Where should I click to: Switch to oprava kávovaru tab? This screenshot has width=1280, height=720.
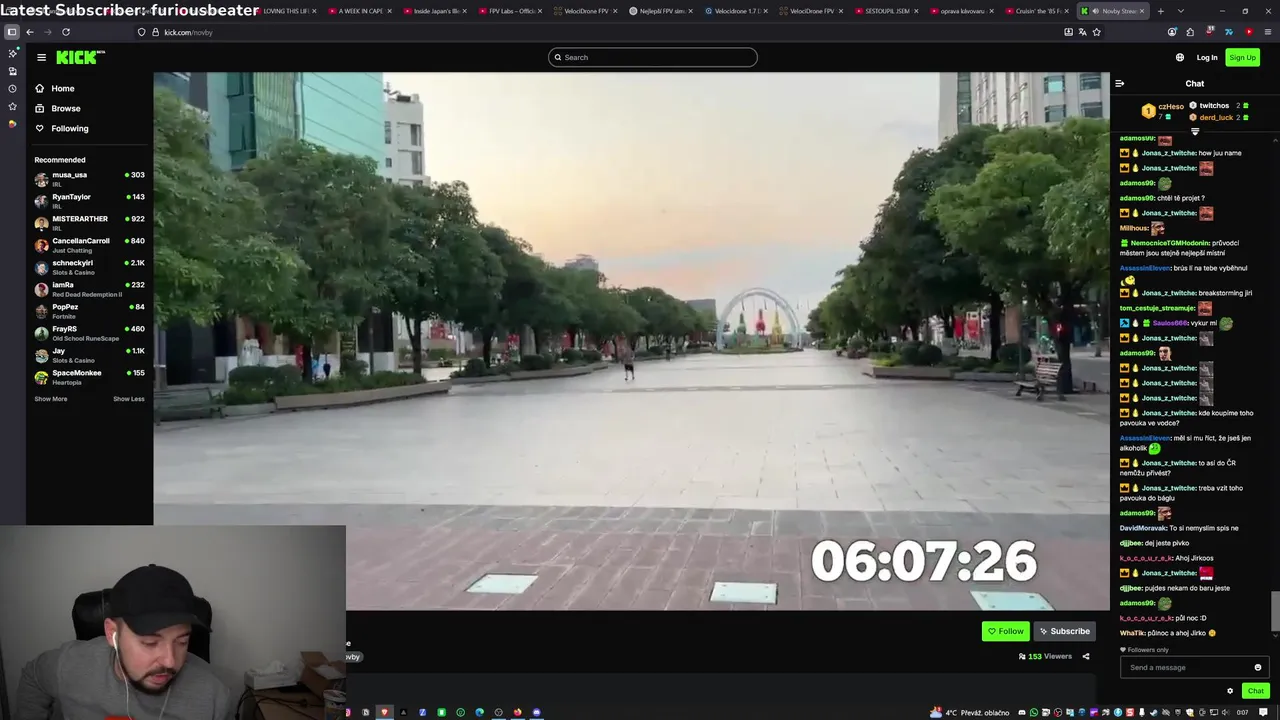point(960,11)
